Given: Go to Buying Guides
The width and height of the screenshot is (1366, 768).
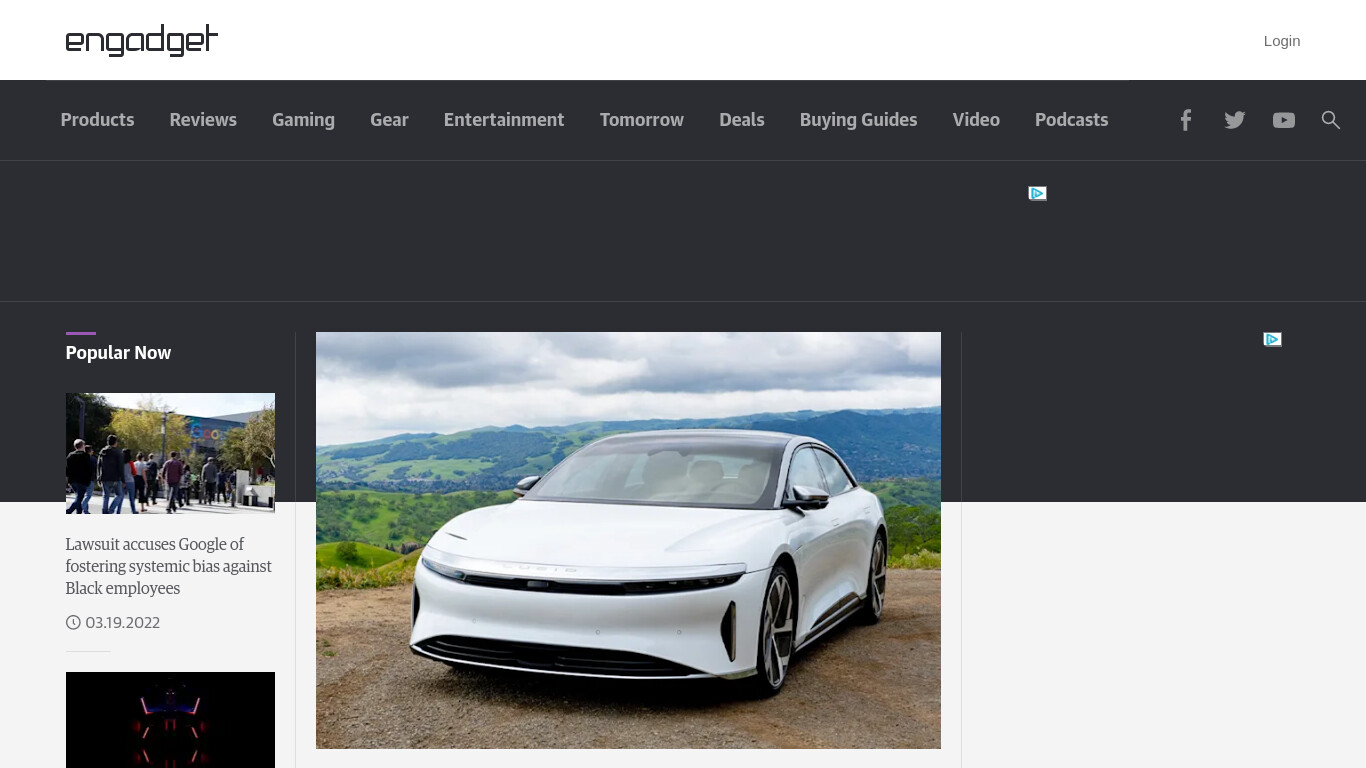Looking at the screenshot, I should pyautogui.click(x=858, y=120).
